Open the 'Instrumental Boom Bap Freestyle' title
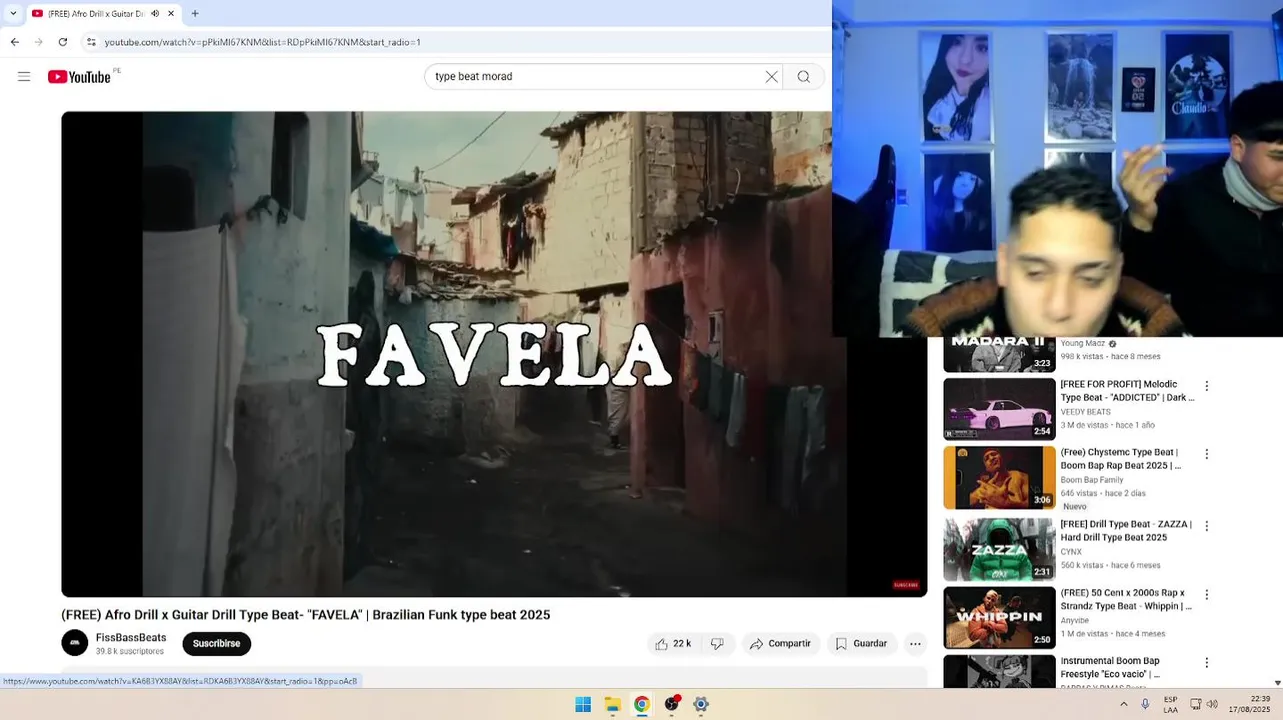Image resolution: width=1283 pixels, height=720 pixels. pyautogui.click(x=1110, y=668)
